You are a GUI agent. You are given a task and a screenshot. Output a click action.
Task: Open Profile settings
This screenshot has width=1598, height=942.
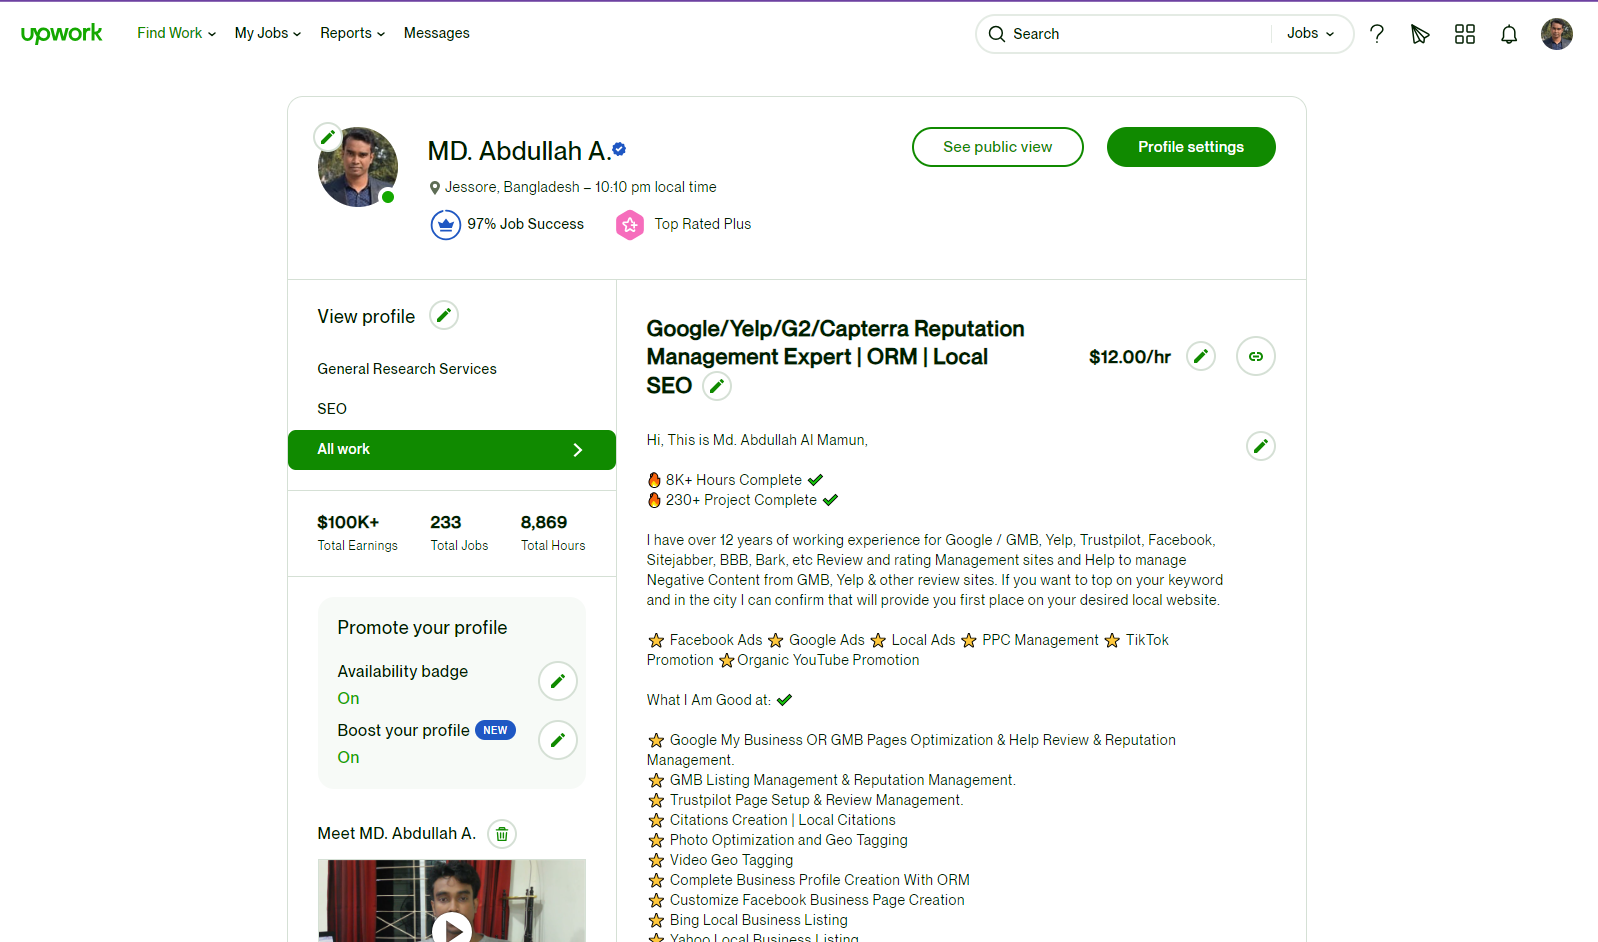pyautogui.click(x=1191, y=147)
